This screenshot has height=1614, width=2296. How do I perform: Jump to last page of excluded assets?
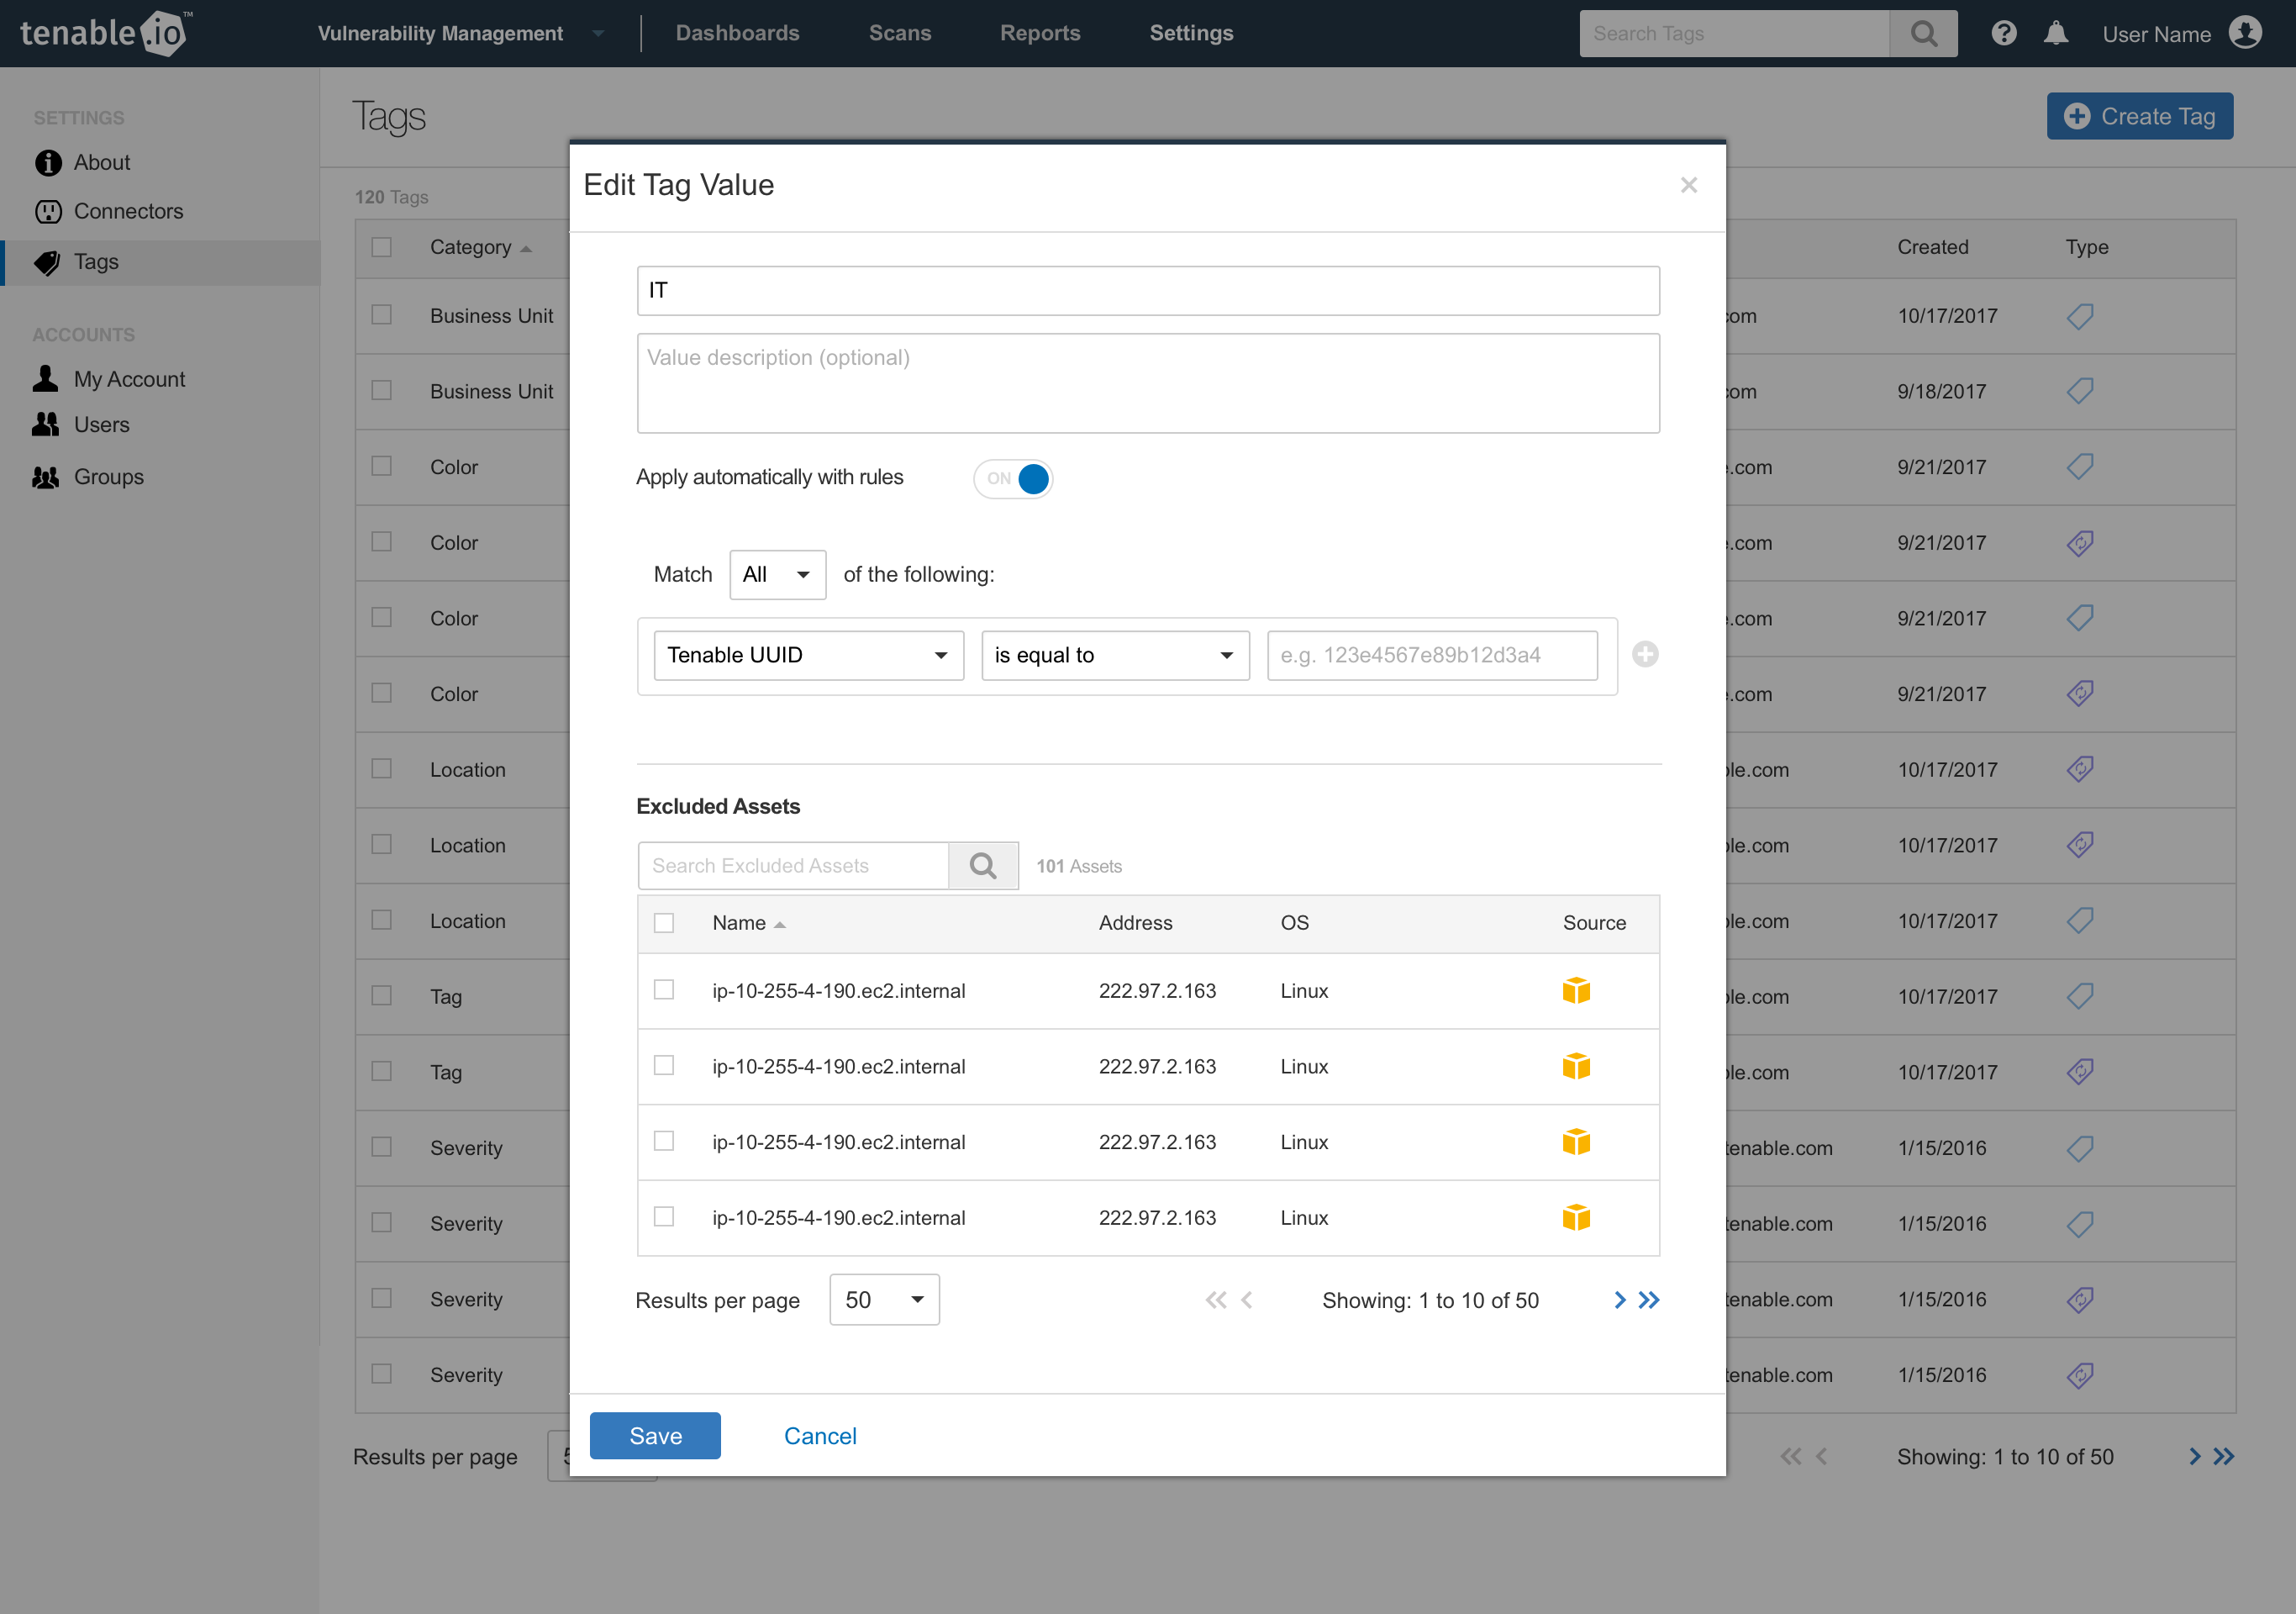(x=1649, y=1300)
